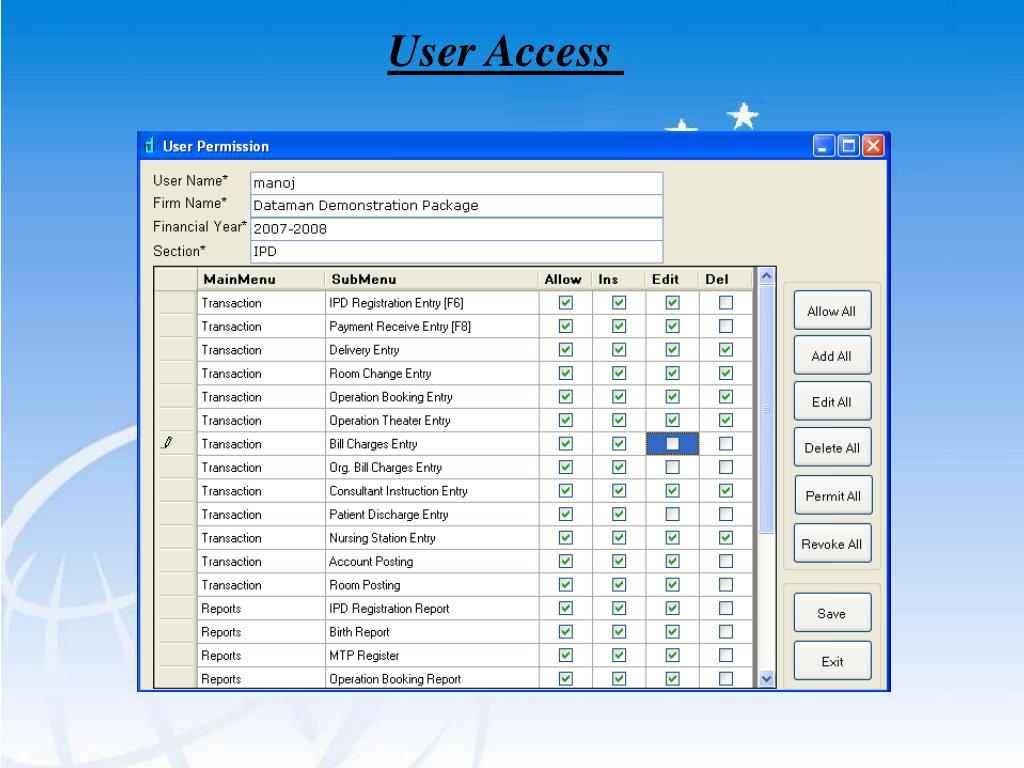The height and width of the screenshot is (768, 1024).
Task: Select the 'Operation Theater Entry' cell
Action: [x=432, y=420]
